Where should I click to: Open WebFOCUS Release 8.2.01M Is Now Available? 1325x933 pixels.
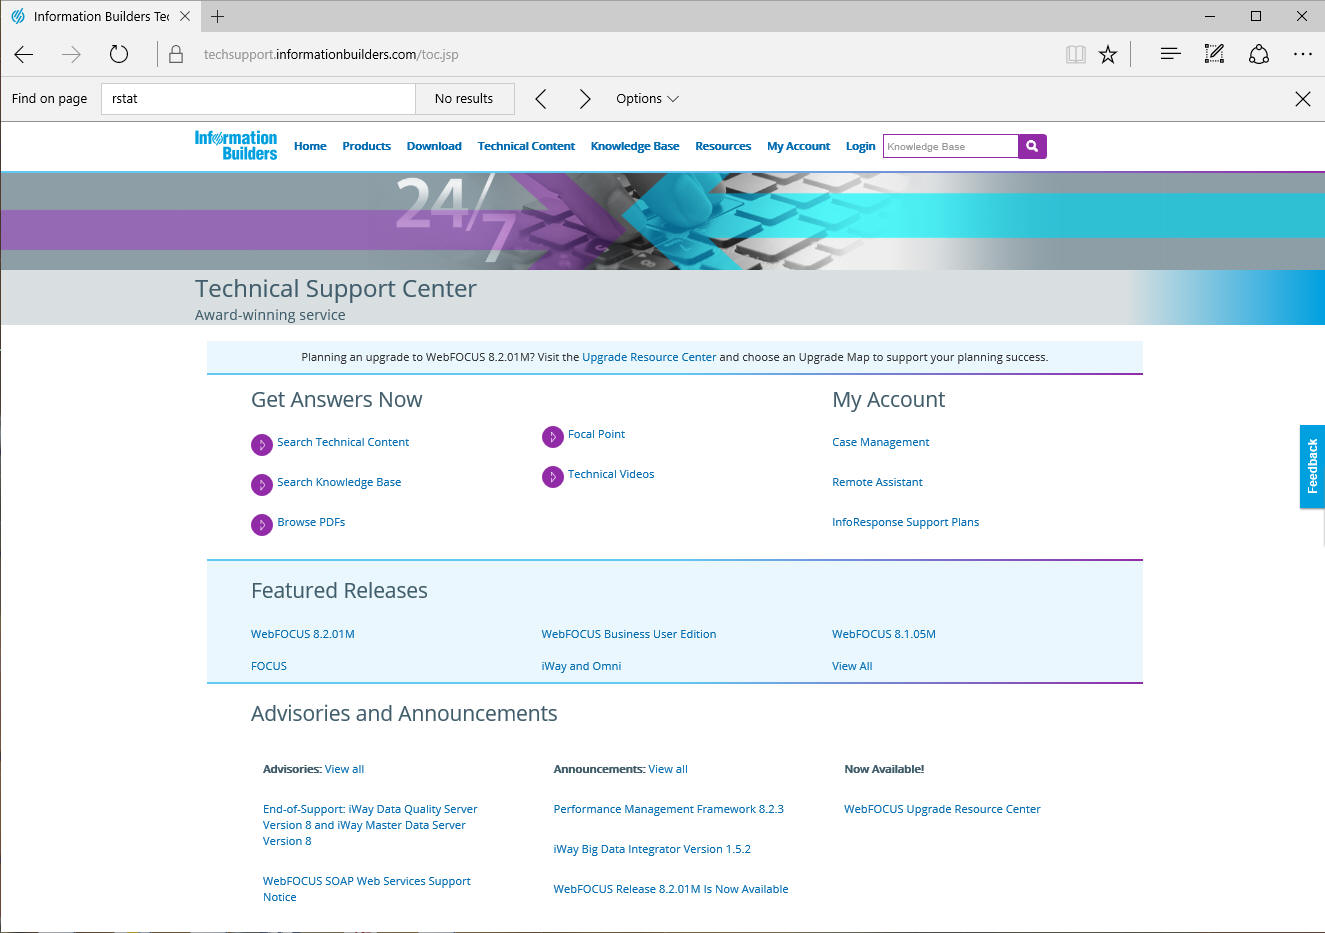coord(671,889)
